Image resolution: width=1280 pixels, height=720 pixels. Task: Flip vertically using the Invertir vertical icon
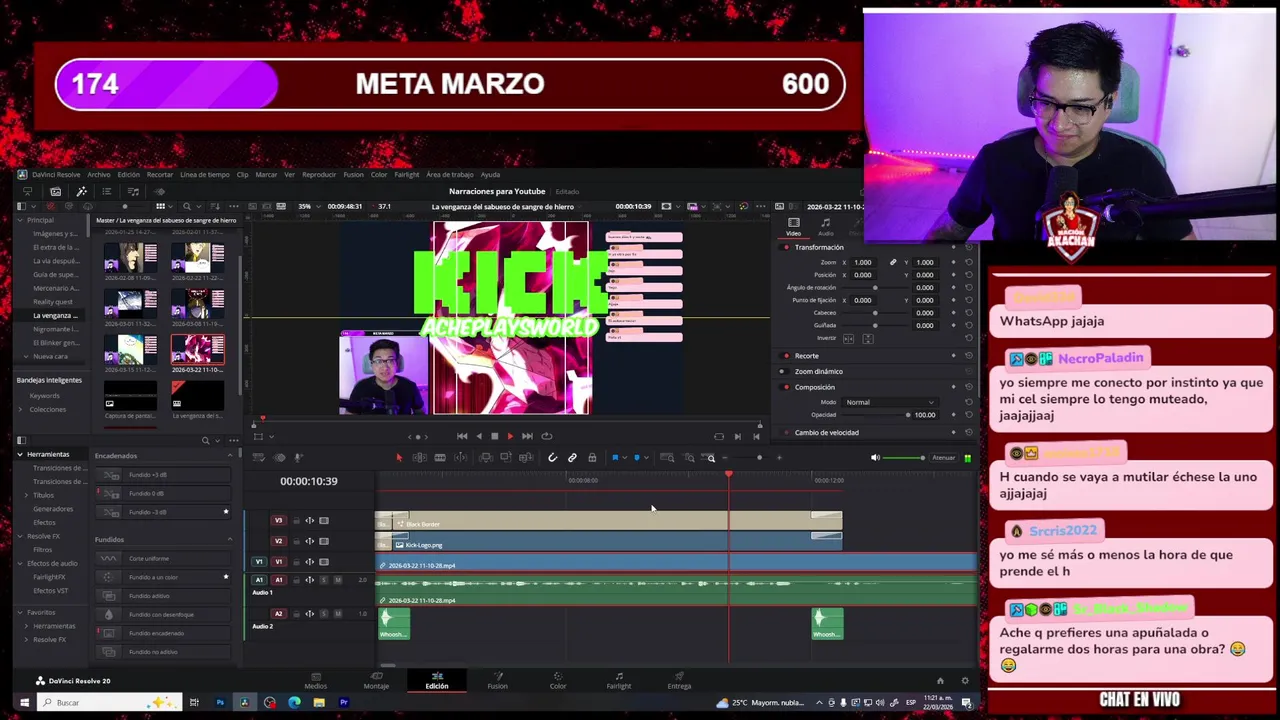tap(868, 339)
